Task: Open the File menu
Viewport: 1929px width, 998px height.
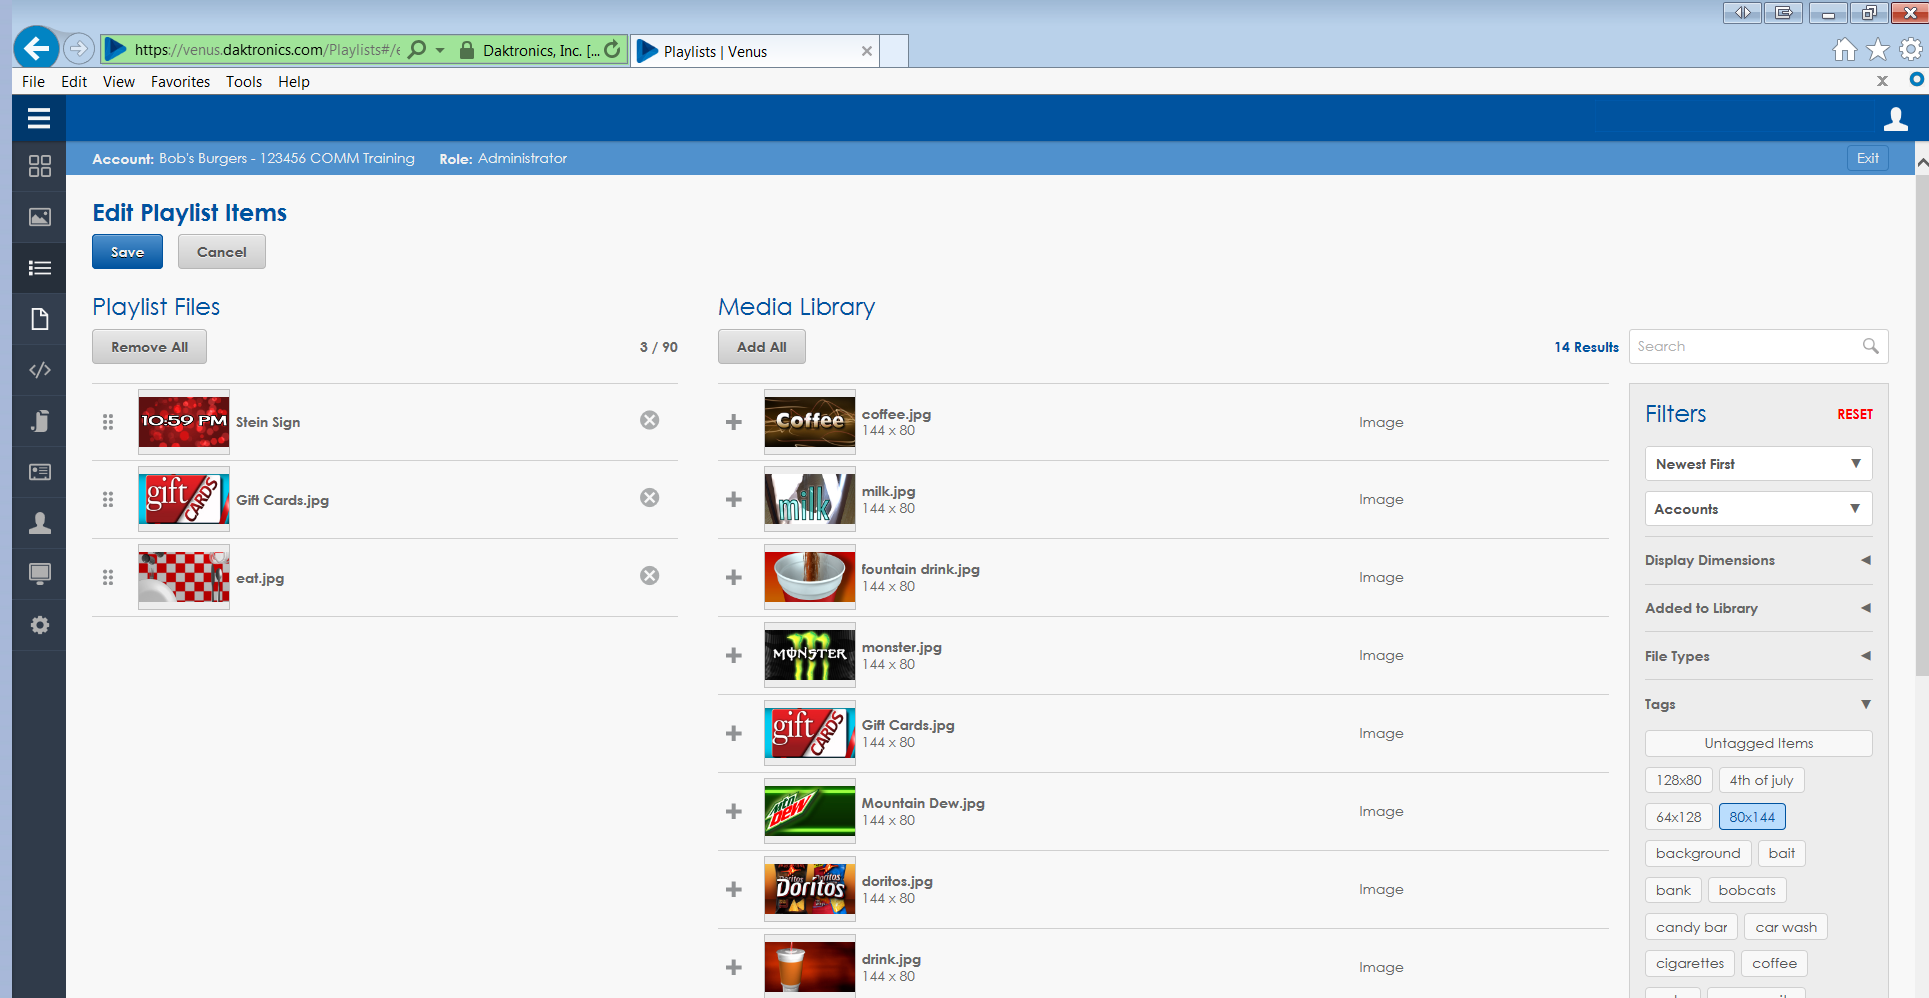Action: click(x=33, y=82)
